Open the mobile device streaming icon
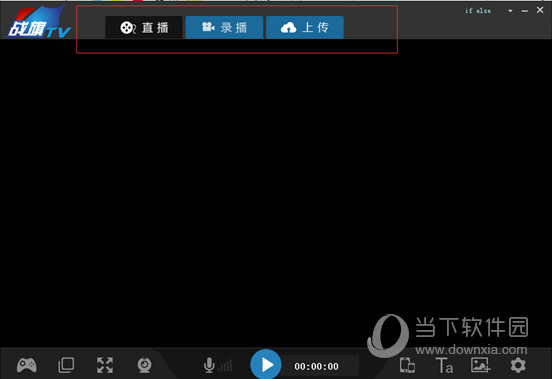This screenshot has width=552, height=379. (407, 365)
